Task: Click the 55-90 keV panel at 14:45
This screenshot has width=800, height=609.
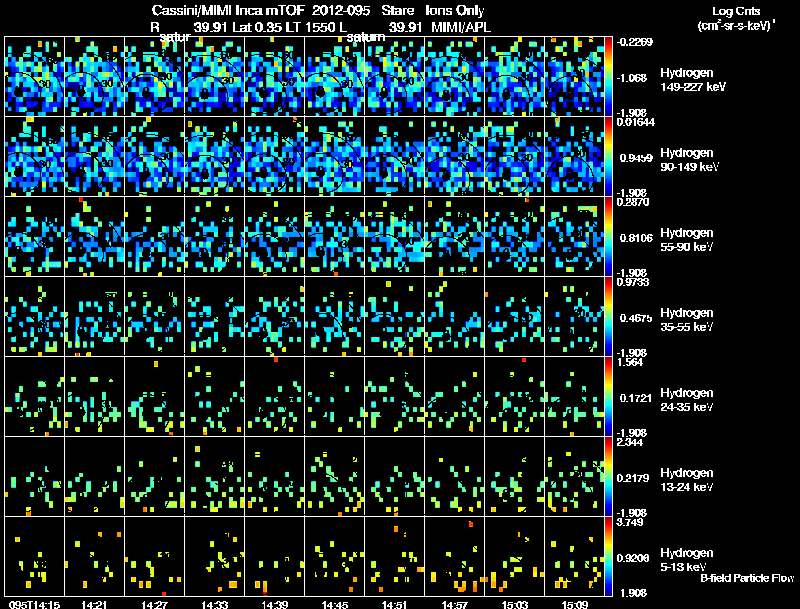Action: (x=335, y=237)
